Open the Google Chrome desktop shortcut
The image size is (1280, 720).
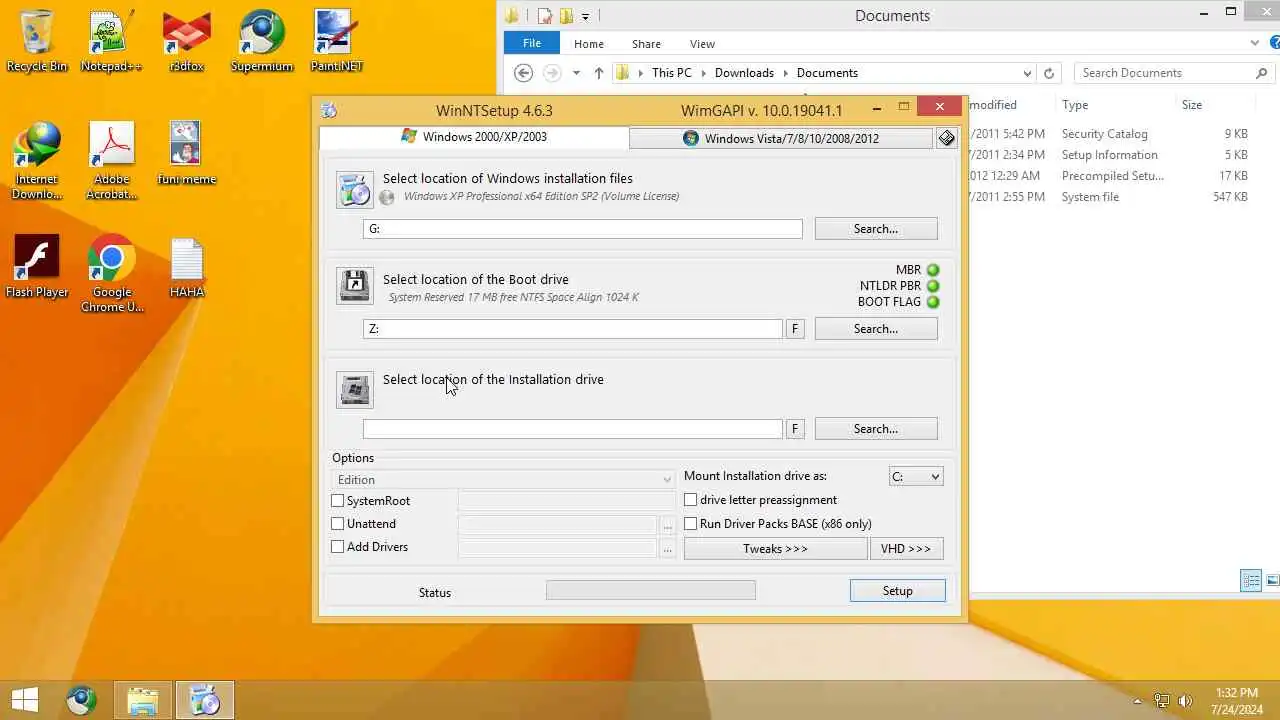(111, 274)
